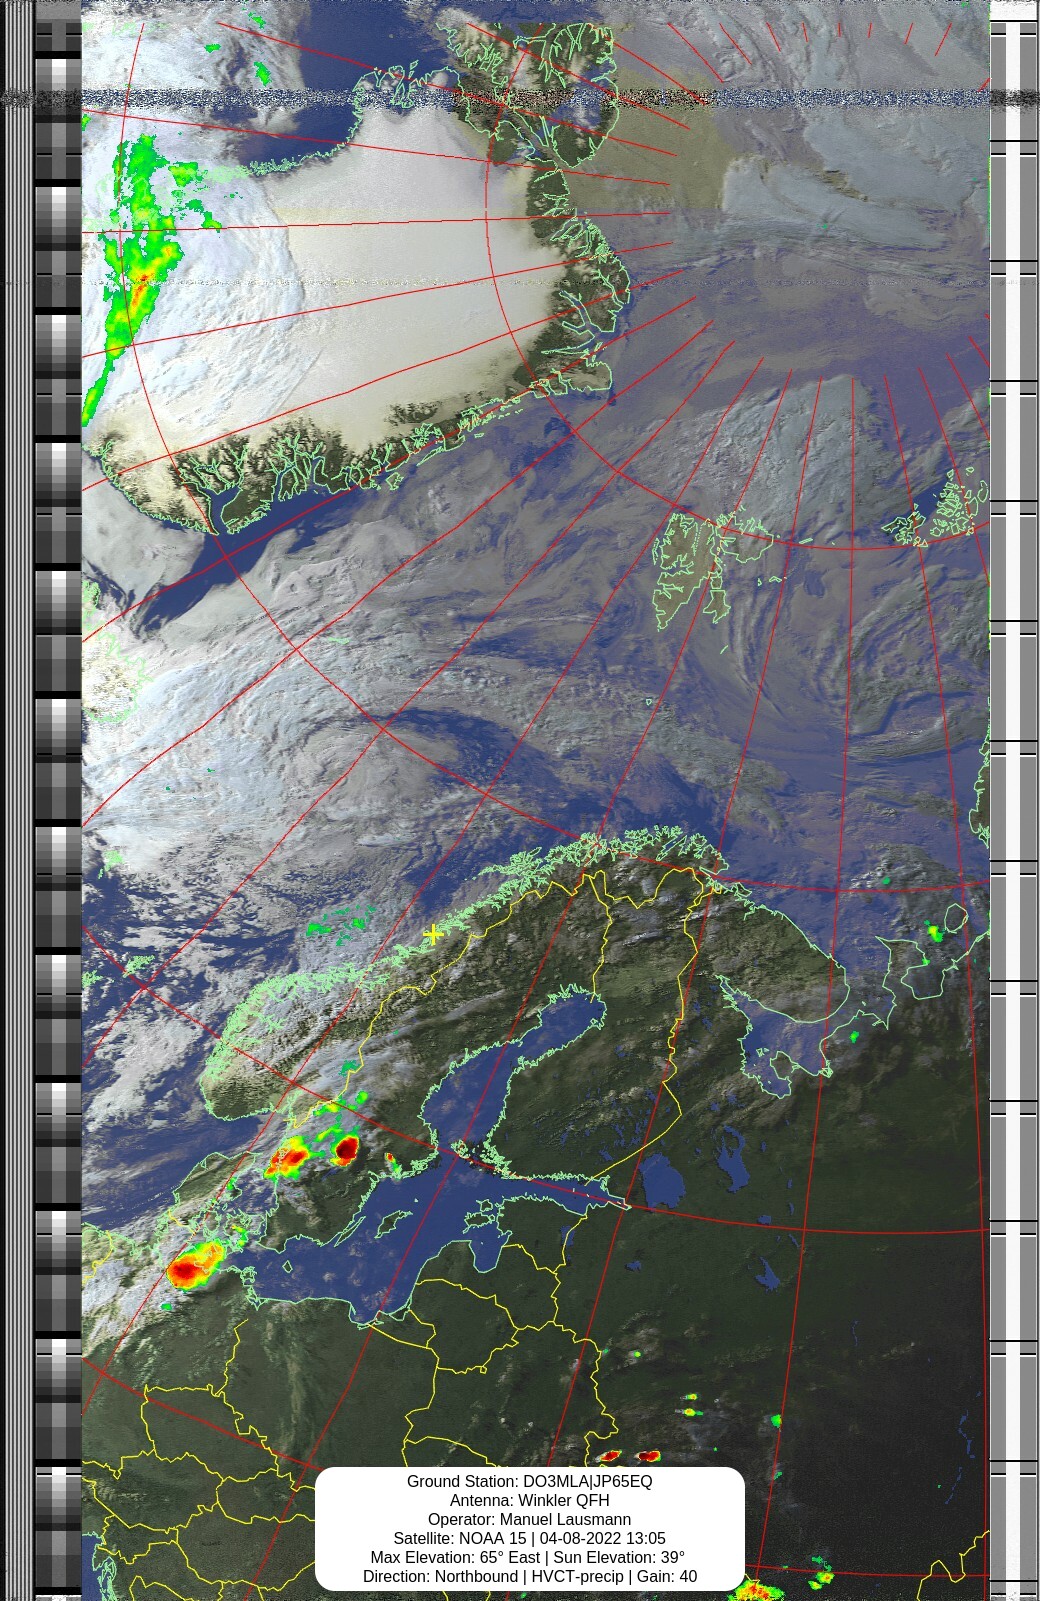
Task: Select the "04-08-2022 13:05" date and time text
Action: [x=603, y=1538]
